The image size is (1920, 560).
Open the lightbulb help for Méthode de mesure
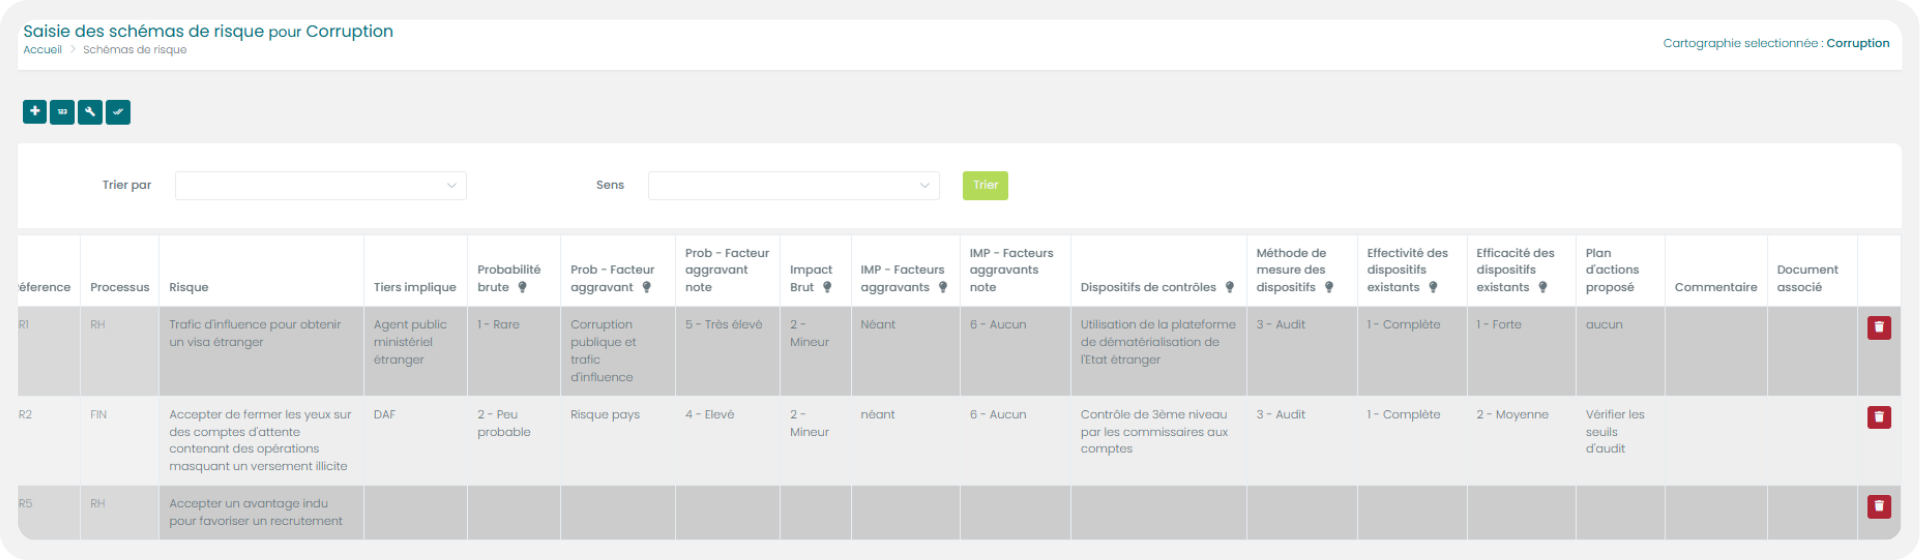coord(1329,288)
